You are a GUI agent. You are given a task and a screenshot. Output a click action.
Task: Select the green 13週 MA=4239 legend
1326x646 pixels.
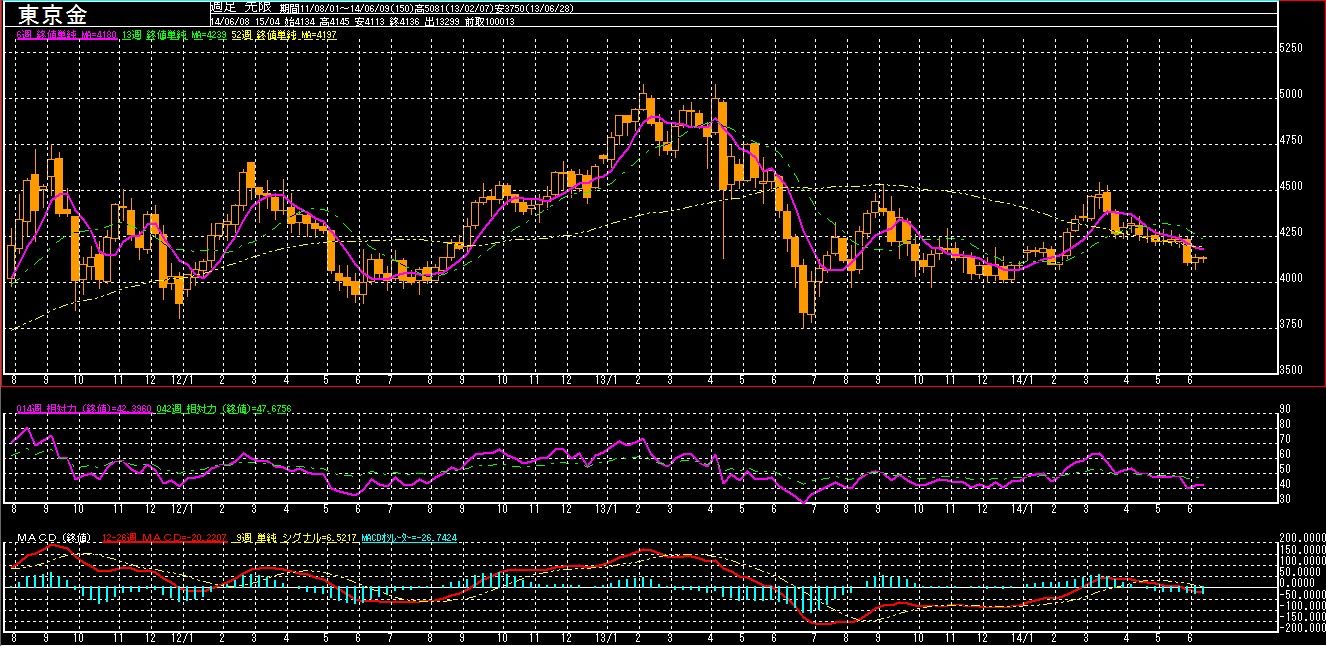[x=177, y=35]
